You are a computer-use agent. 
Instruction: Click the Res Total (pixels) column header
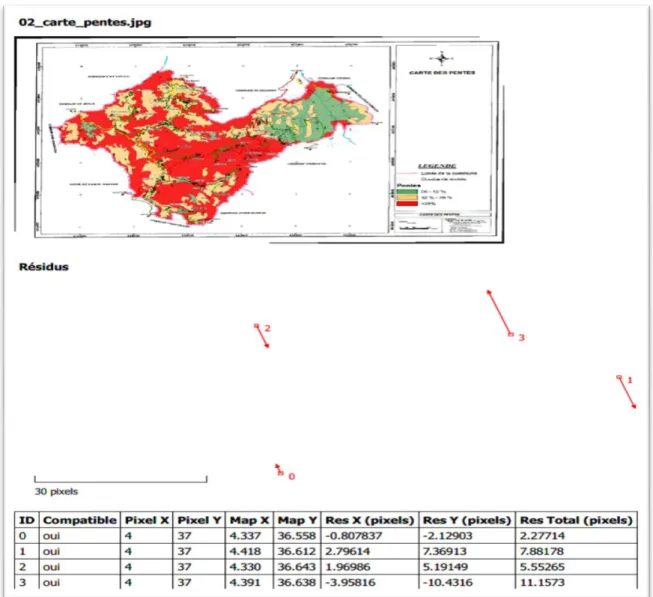576,520
